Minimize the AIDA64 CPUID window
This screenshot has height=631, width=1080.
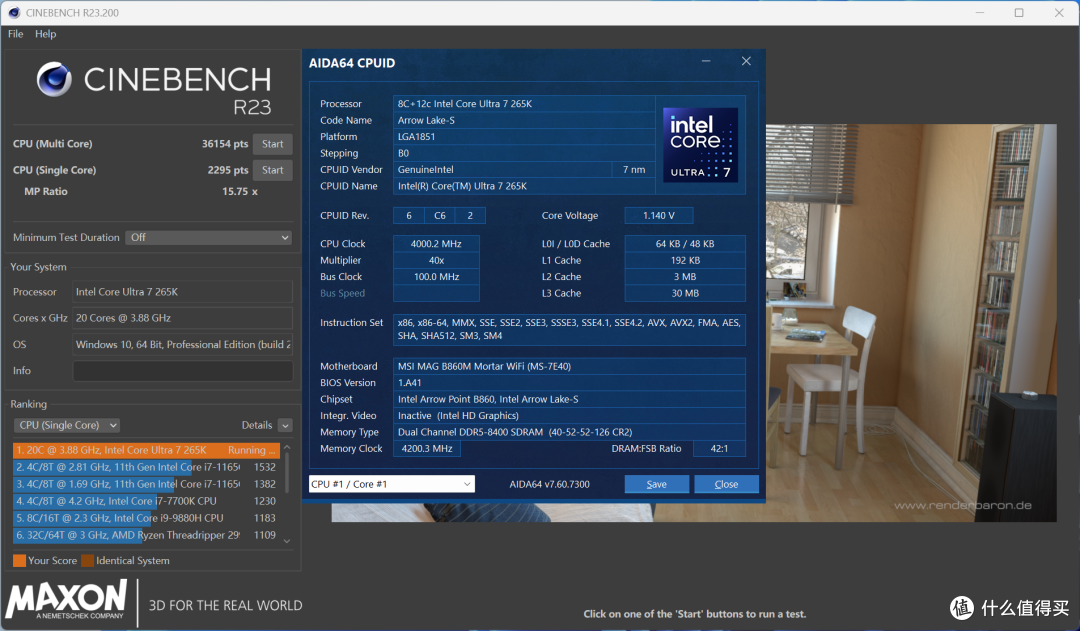click(x=706, y=61)
